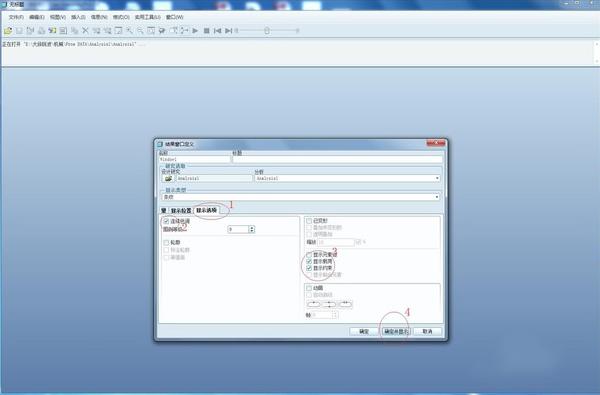The image size is (600, 395).
Task: Click the 叠加未变形的 checkbox
Action: tap(309, 227)
